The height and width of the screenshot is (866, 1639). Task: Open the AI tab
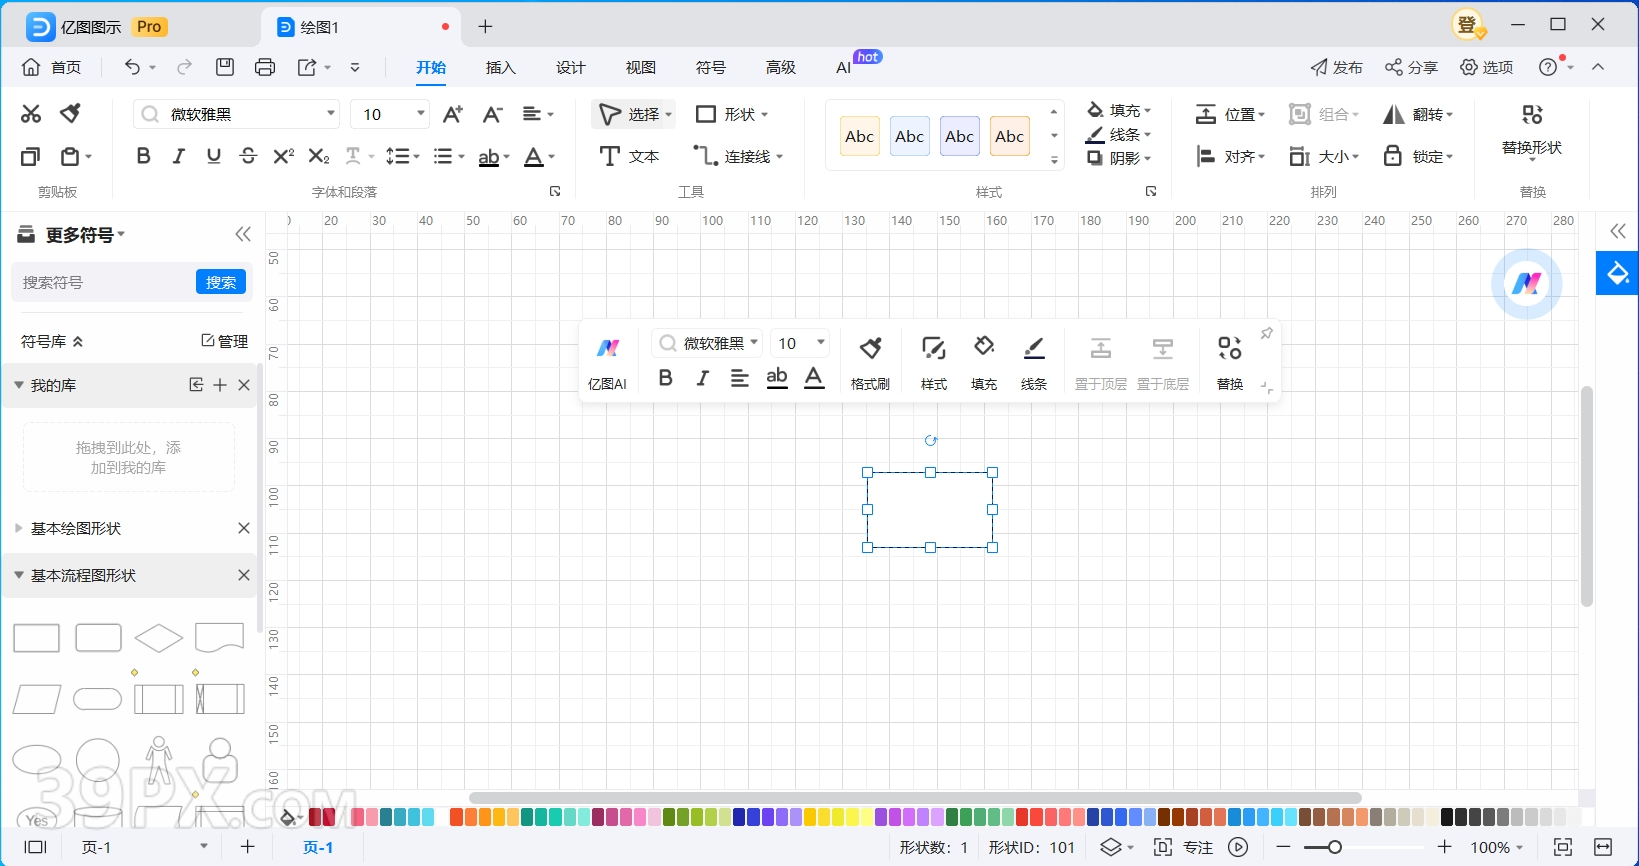pyautogui.click(x=843, y=67)
